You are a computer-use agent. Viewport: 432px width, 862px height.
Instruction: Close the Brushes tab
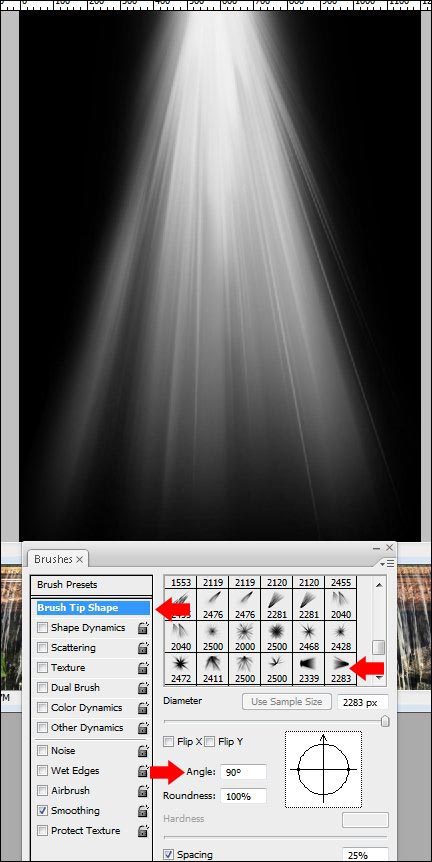pyautogui.click(x=79, y=559)
